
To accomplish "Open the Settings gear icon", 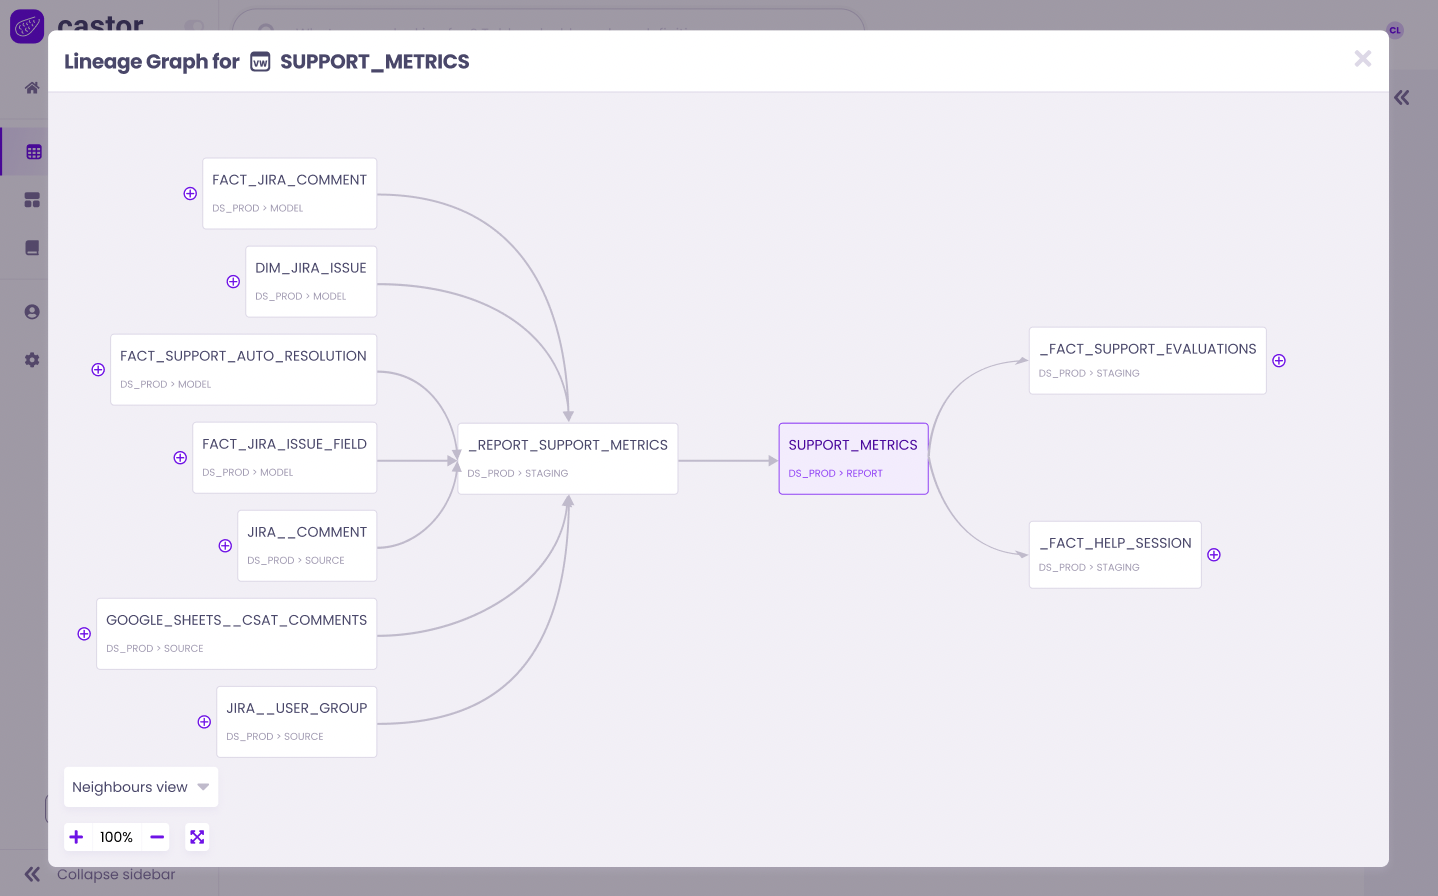I will (x=31, y=359).
